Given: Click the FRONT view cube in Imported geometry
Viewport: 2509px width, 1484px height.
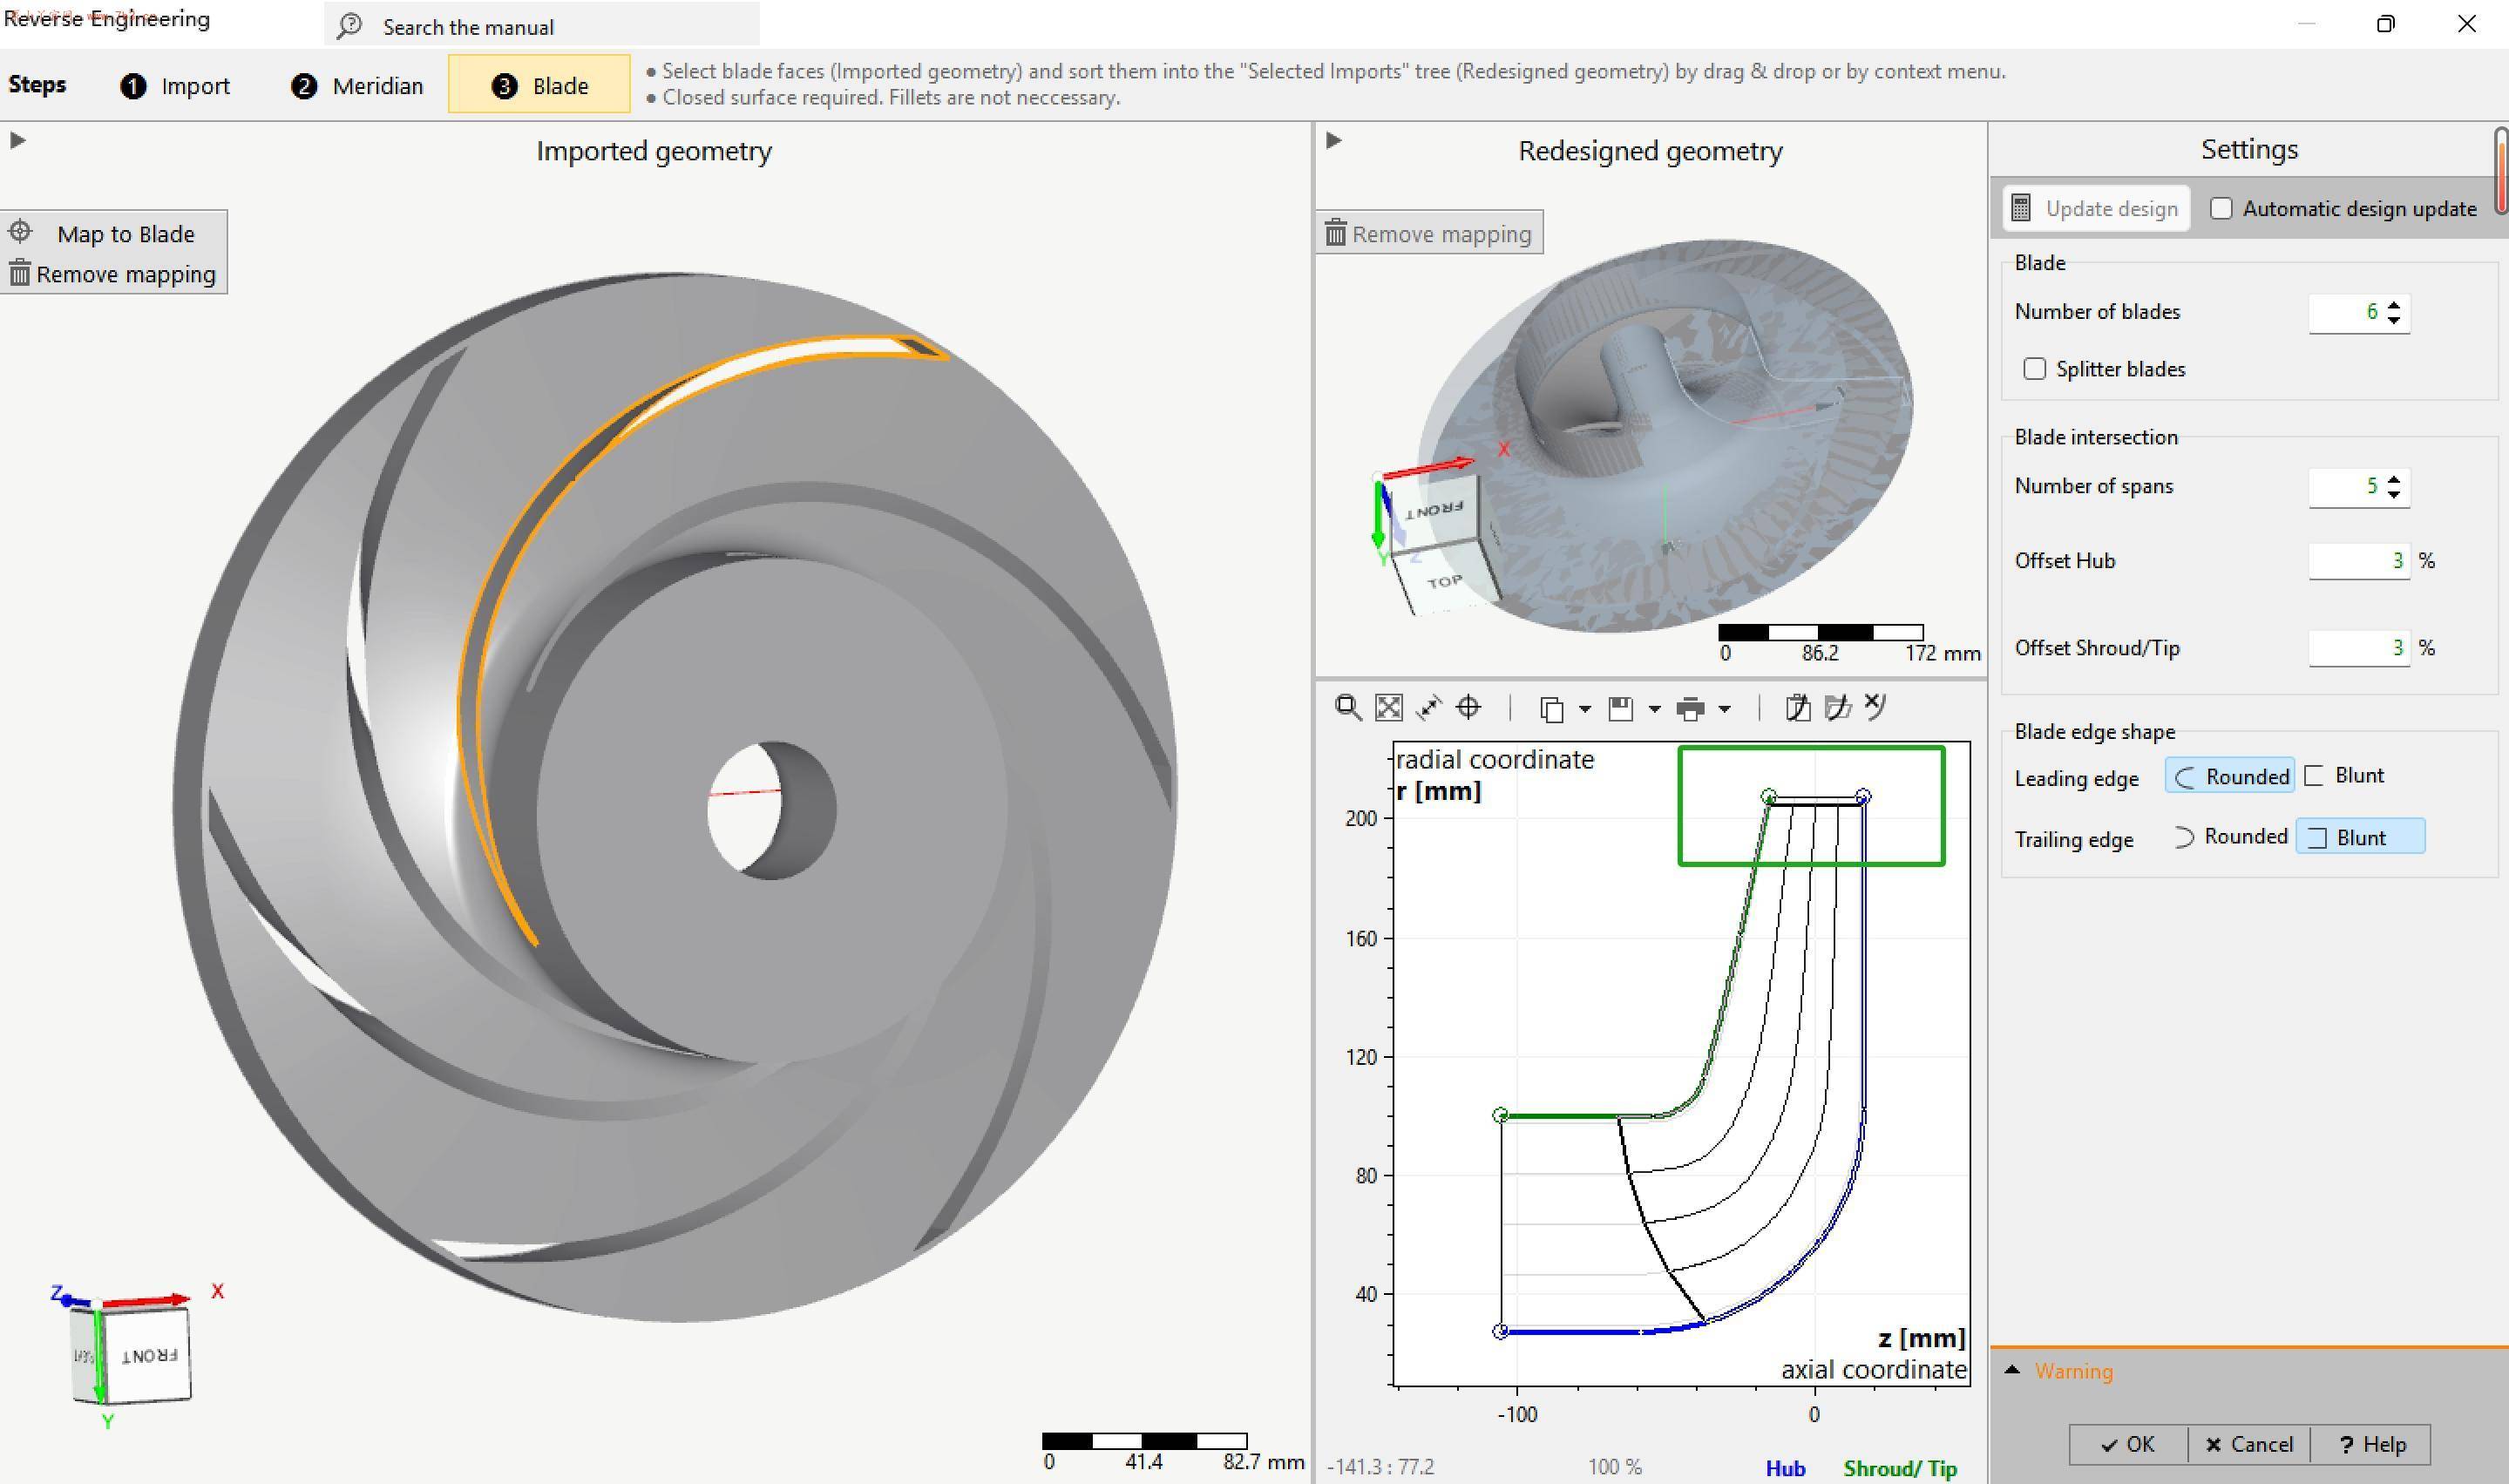Looking at the screenshot, I should pyautogui.click(x=149, y=1356).
